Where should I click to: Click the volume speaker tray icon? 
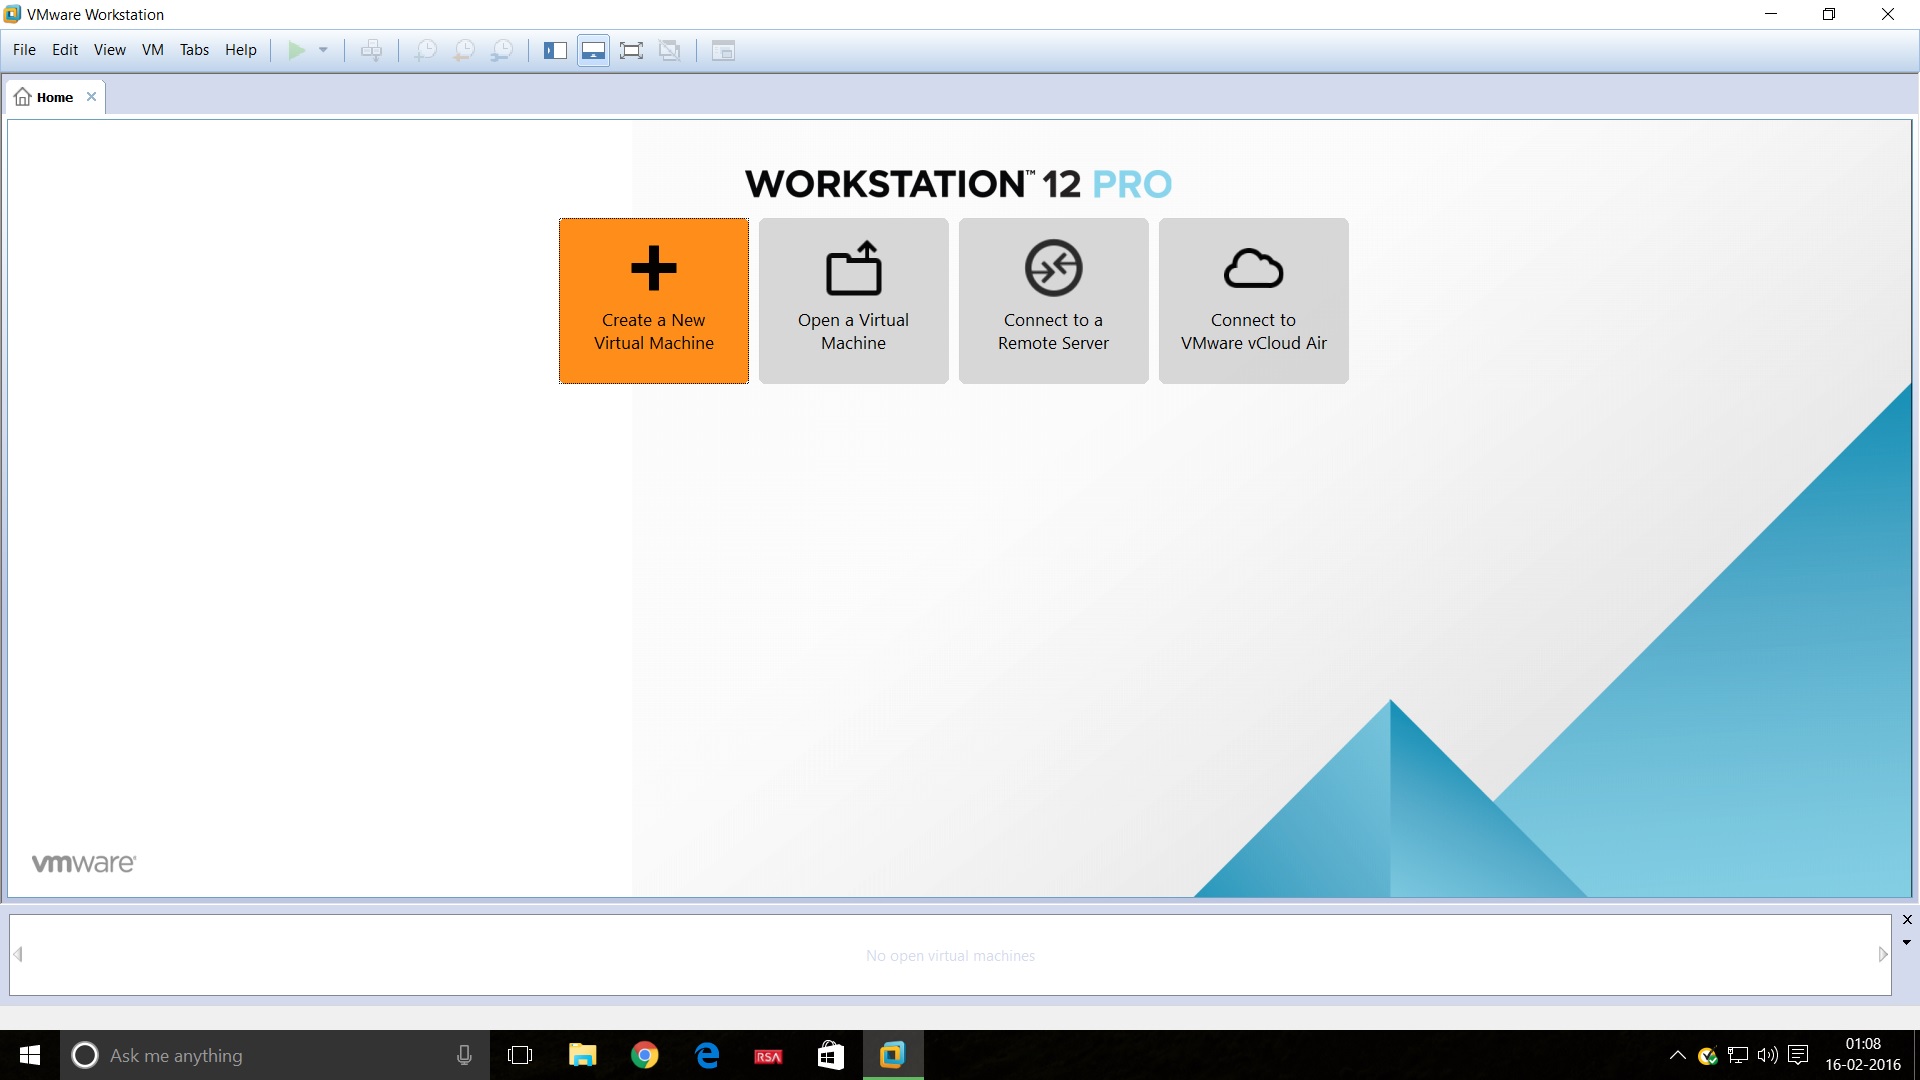coord(1768,1055)
